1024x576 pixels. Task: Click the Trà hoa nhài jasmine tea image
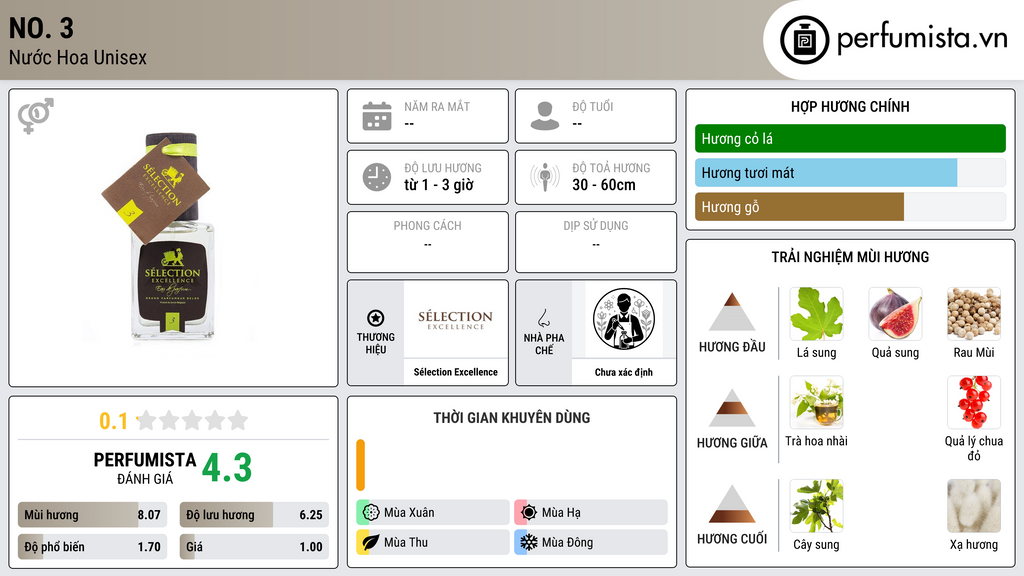(x=816, y=402)
